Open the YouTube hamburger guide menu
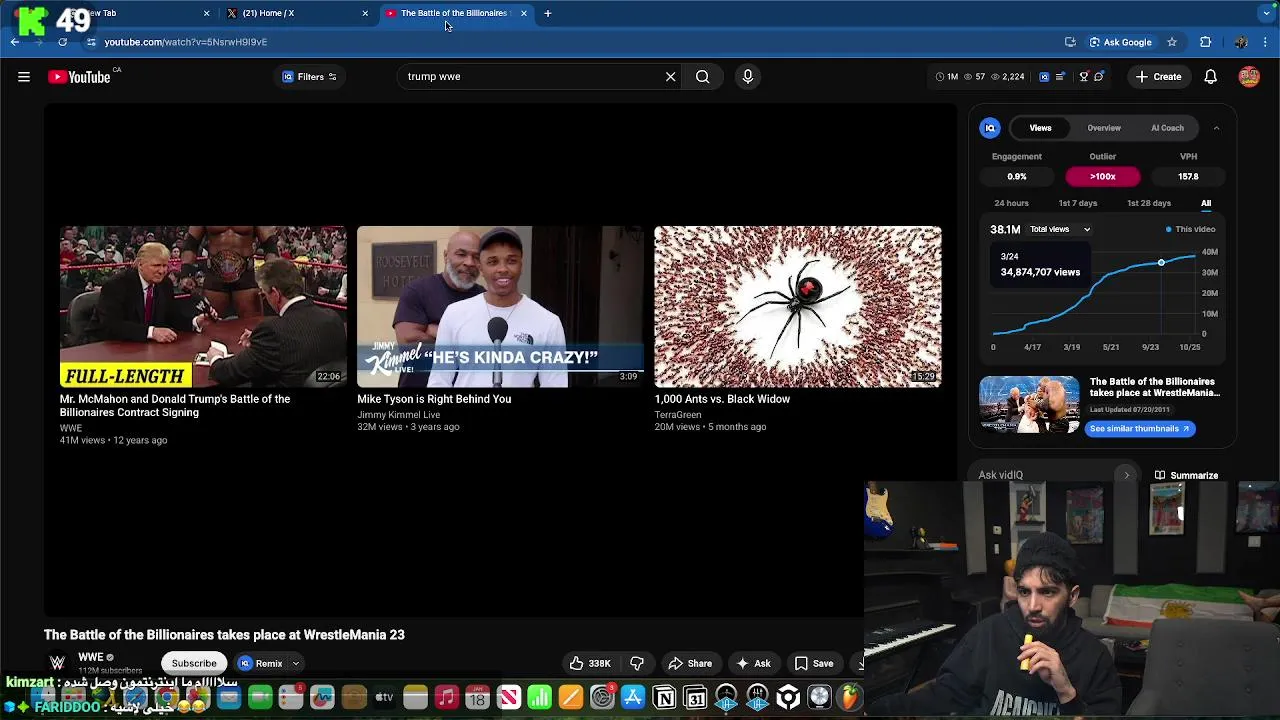 (x=24, y=77)
